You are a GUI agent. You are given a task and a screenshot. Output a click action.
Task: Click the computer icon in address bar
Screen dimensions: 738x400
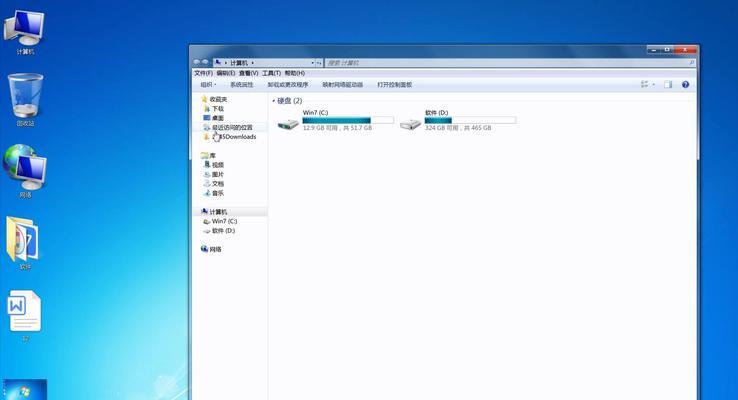(218, 62)
